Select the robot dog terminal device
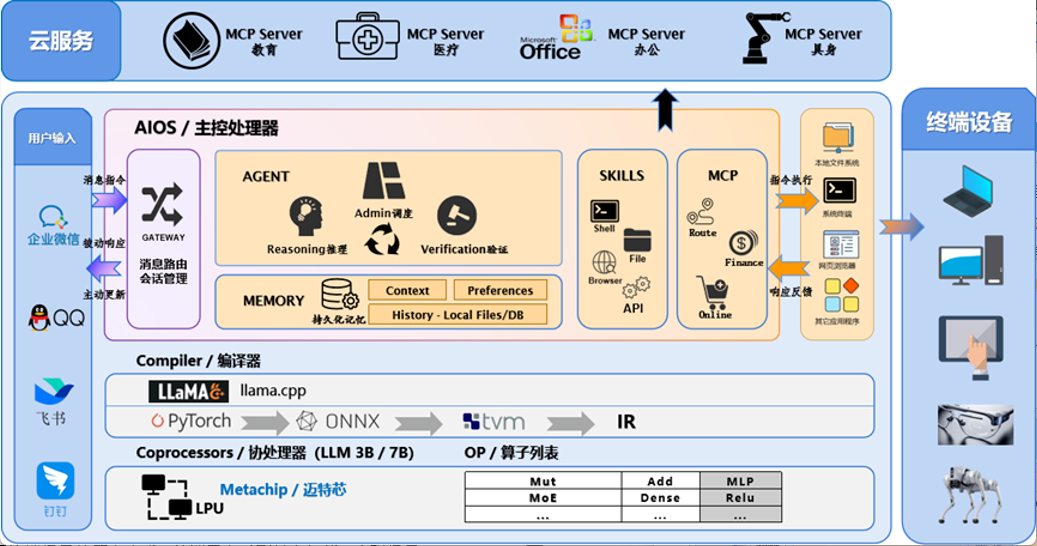The width and height of the screenshot is (1037, 546). (968, 496)
